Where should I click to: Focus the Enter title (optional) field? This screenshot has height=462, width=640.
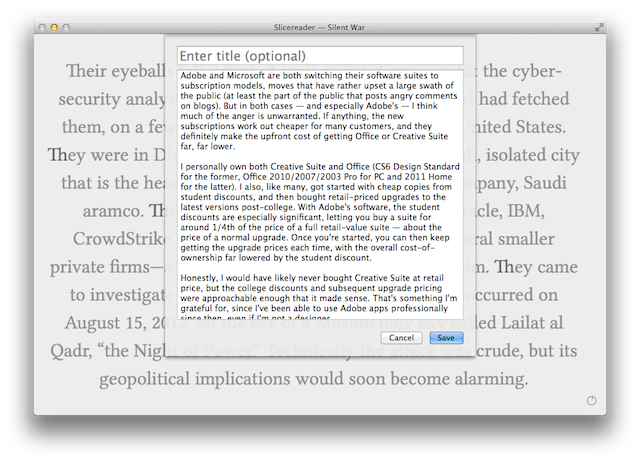pyautogui.click(x=320, y=56)
